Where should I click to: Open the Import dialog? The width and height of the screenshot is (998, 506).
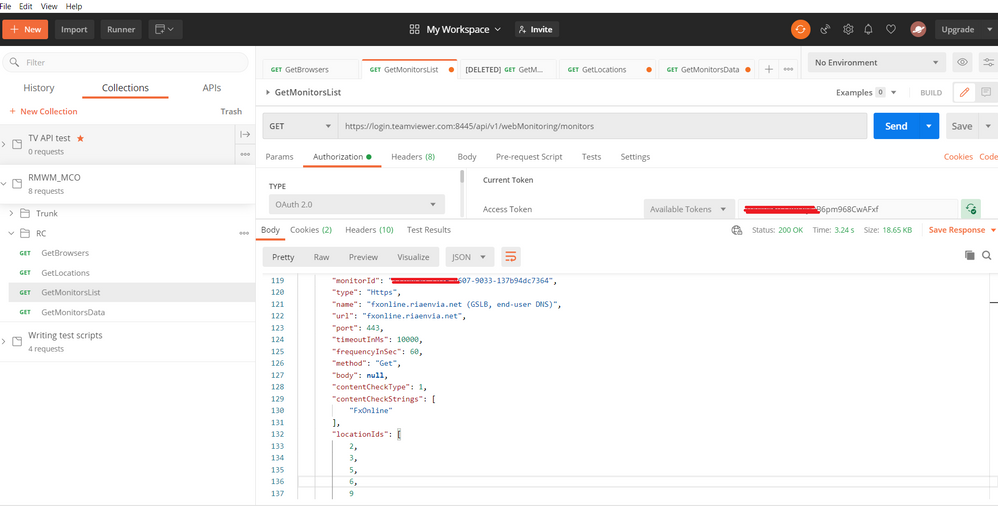tap(74, 29)
